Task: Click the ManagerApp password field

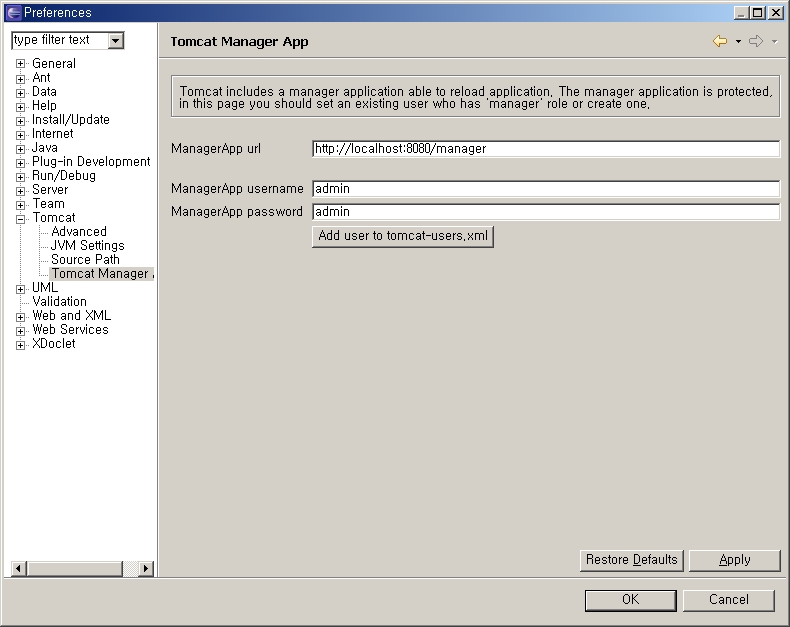Action: (x=546, y=212)
